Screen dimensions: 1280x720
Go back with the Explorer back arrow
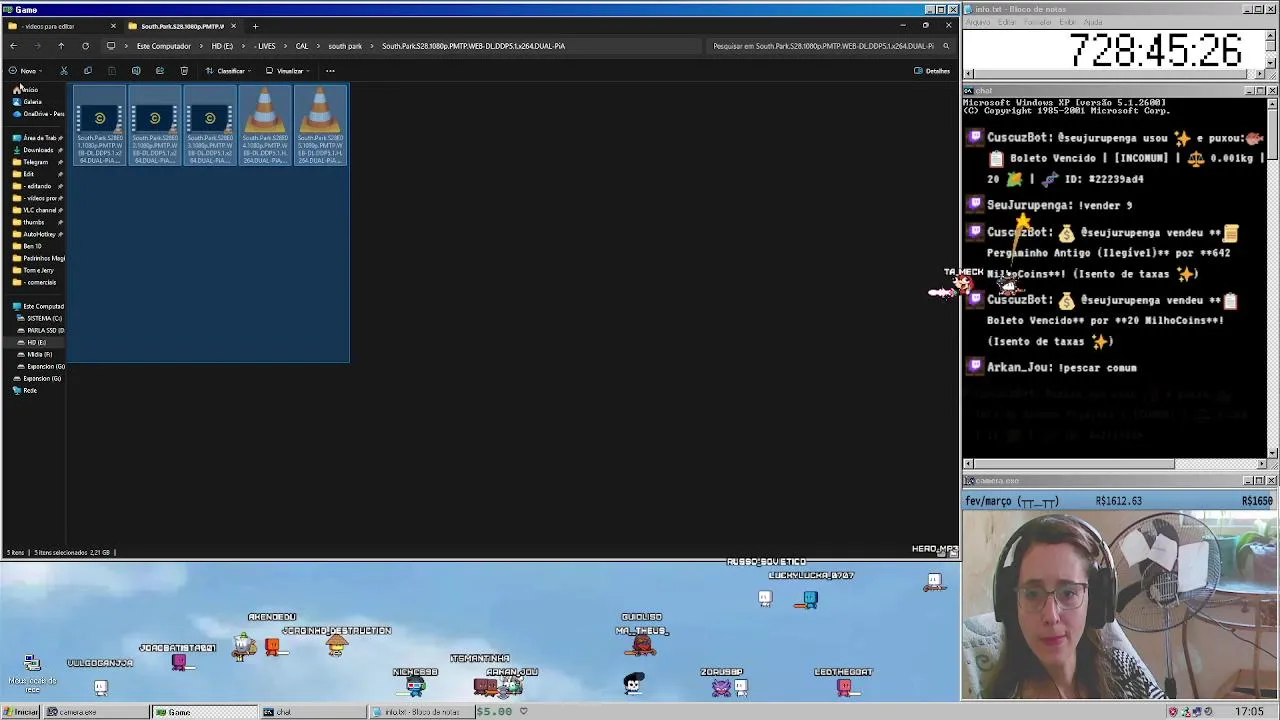tap(13, 46)
